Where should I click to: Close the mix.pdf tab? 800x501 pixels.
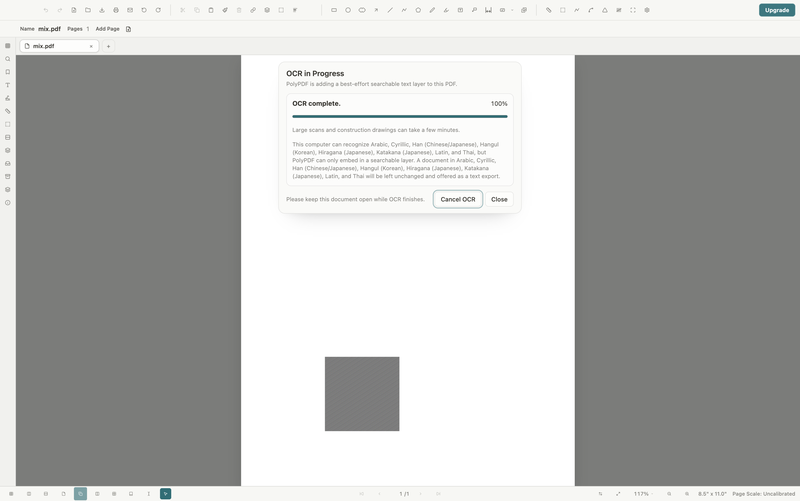(91, 46)
